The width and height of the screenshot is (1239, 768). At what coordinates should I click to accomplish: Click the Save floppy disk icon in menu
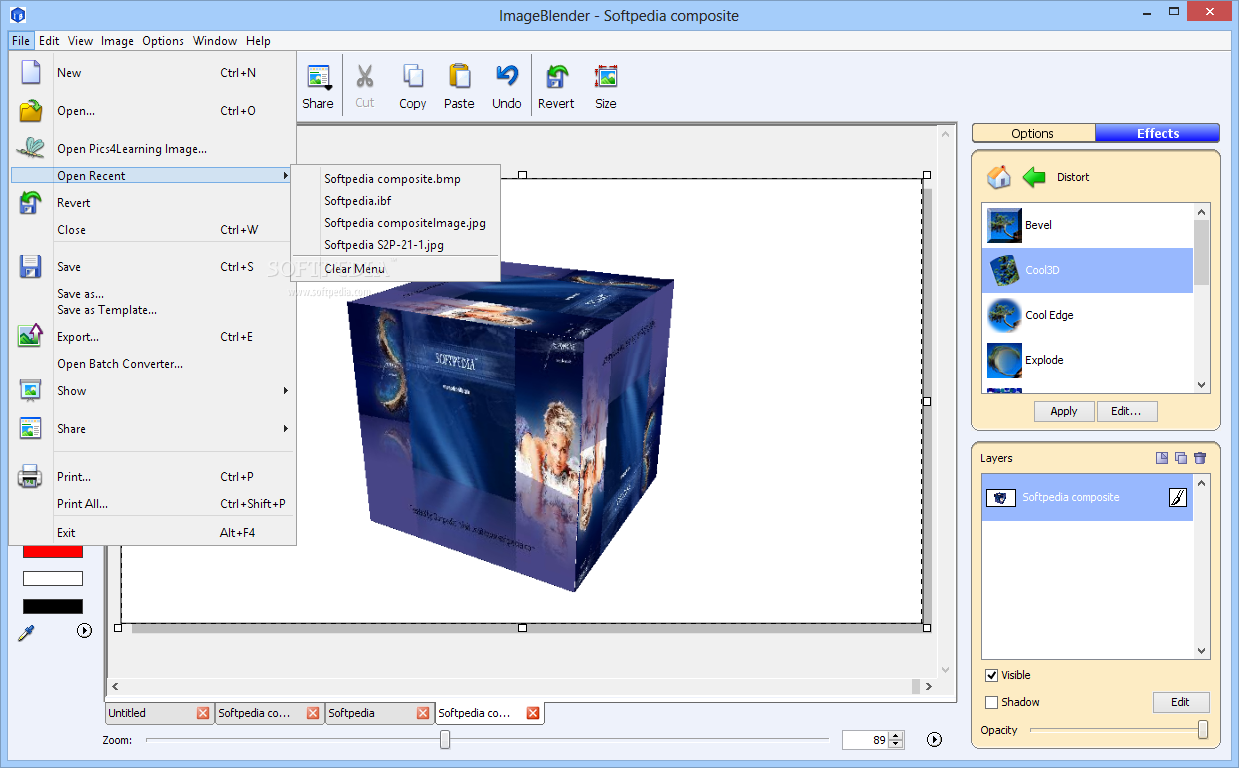pyautogui.click(x=31, y=267)
